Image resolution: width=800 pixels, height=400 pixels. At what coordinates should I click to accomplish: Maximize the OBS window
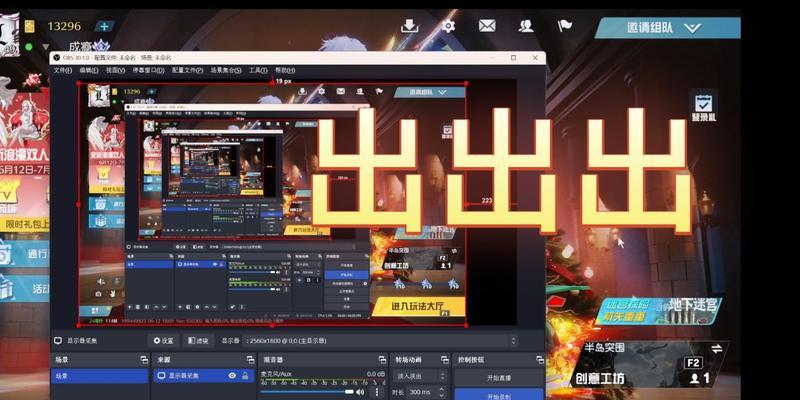(514, 58)
